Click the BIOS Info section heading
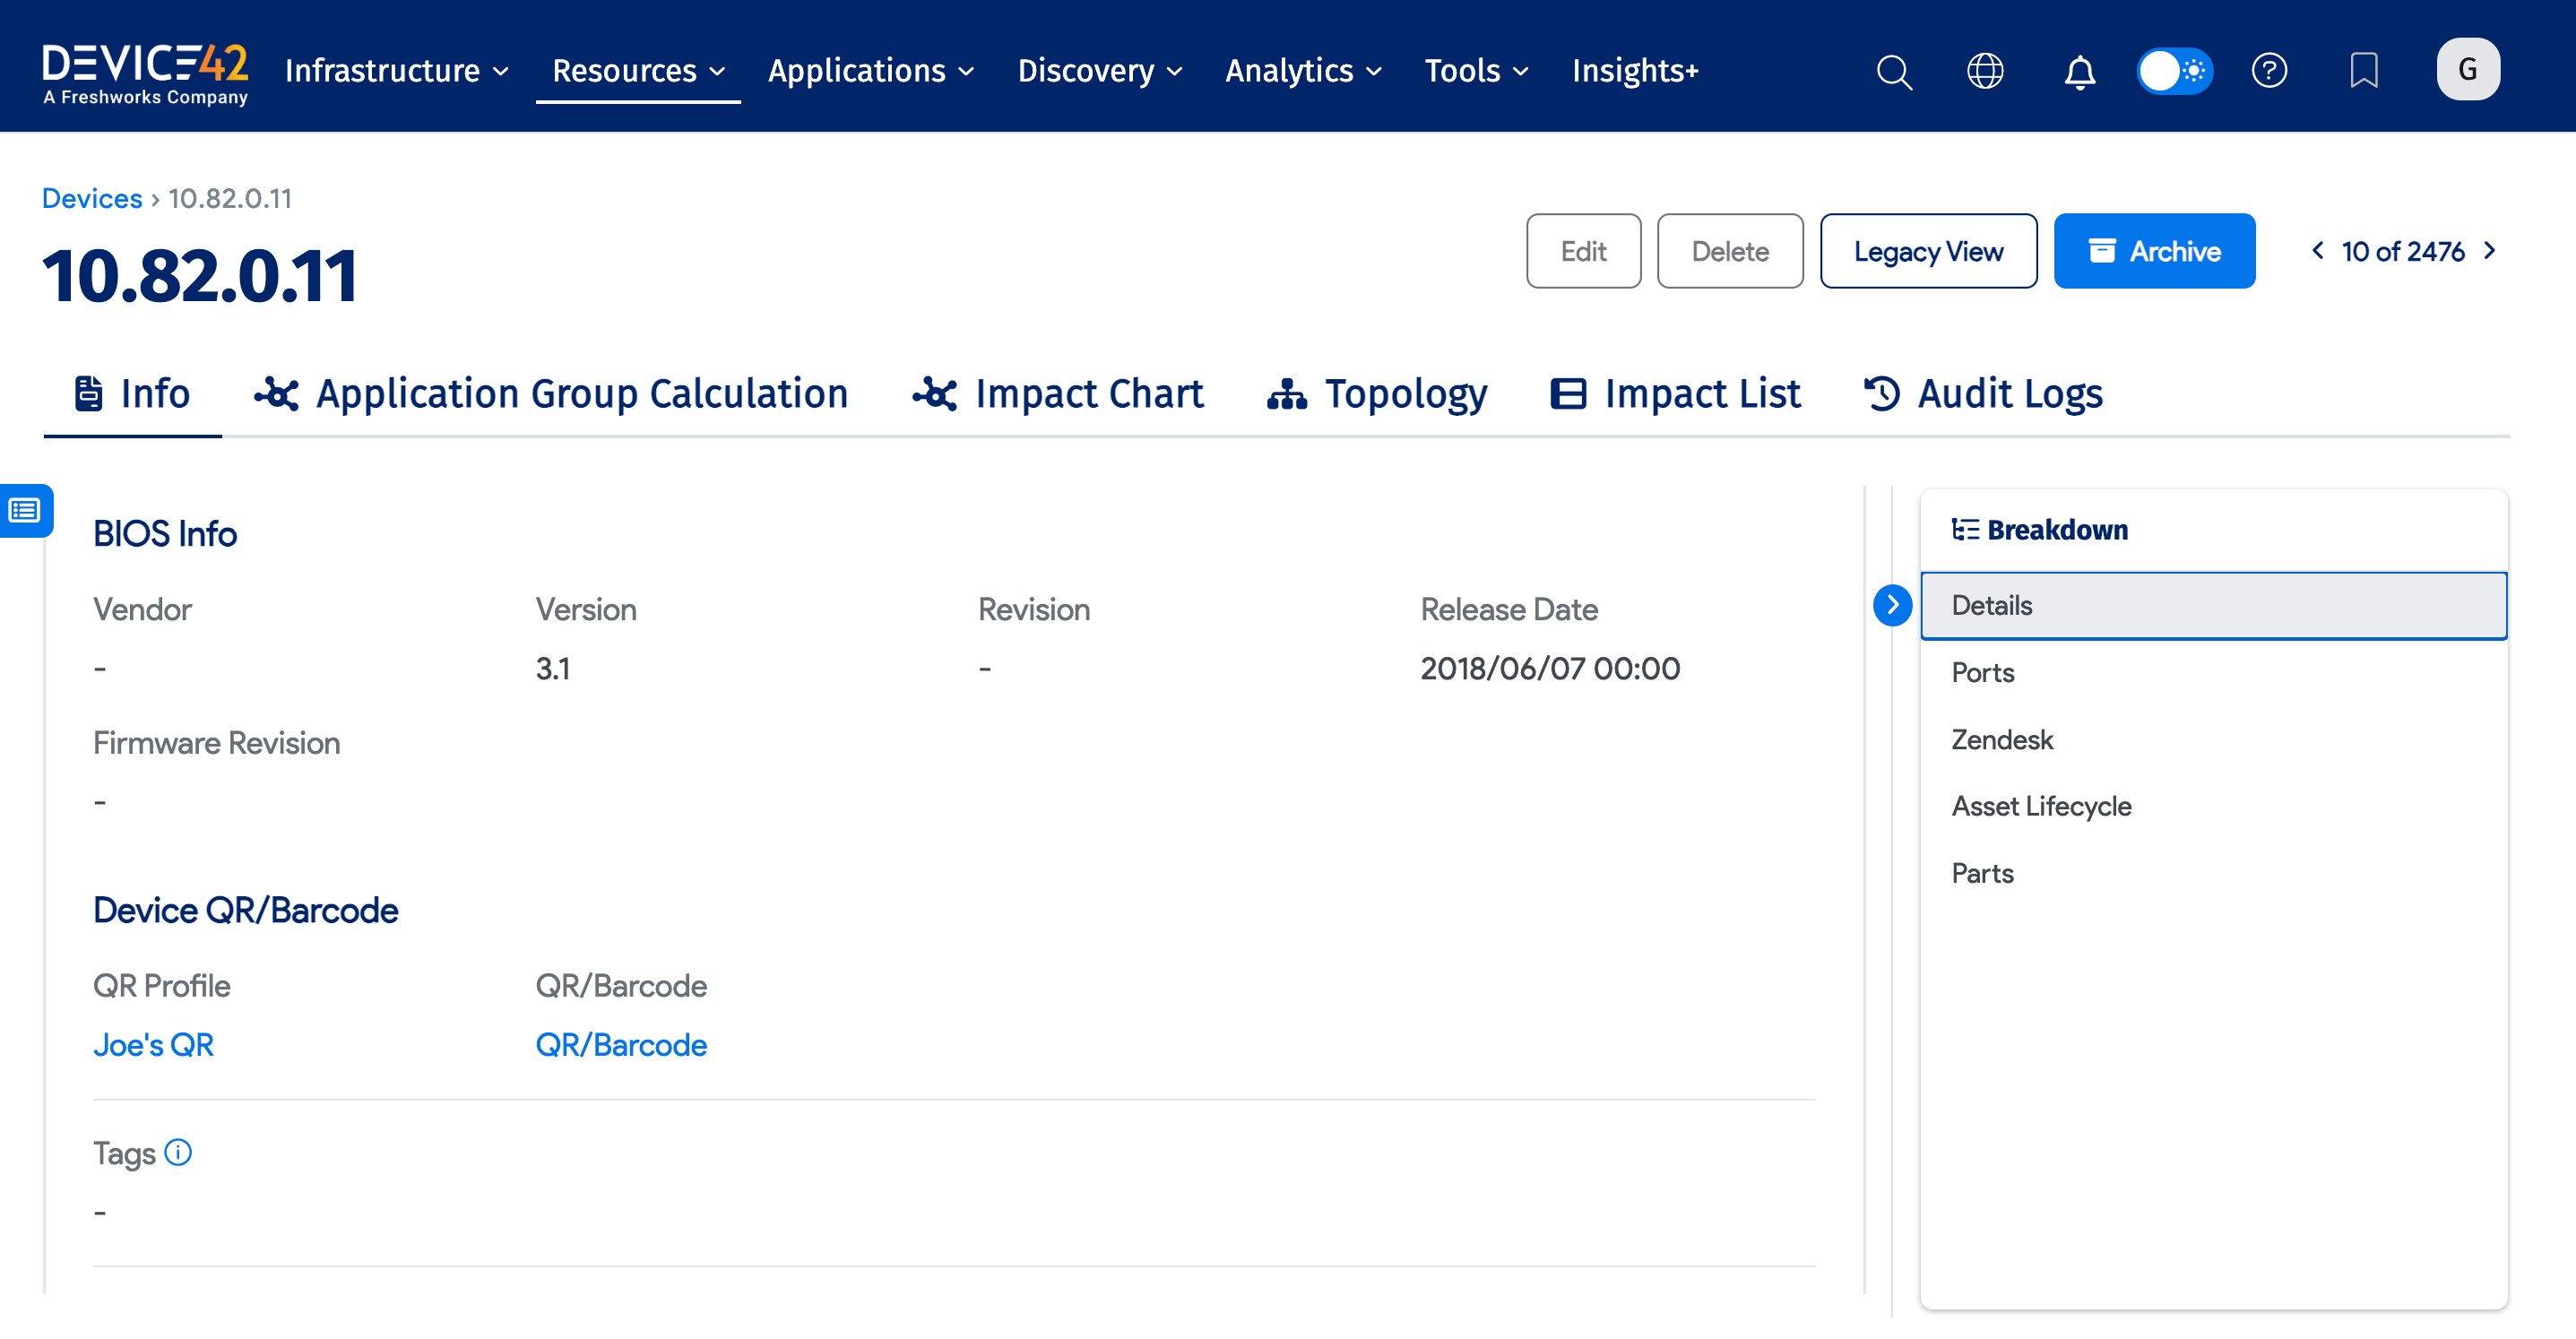 (x=165, y=533)
